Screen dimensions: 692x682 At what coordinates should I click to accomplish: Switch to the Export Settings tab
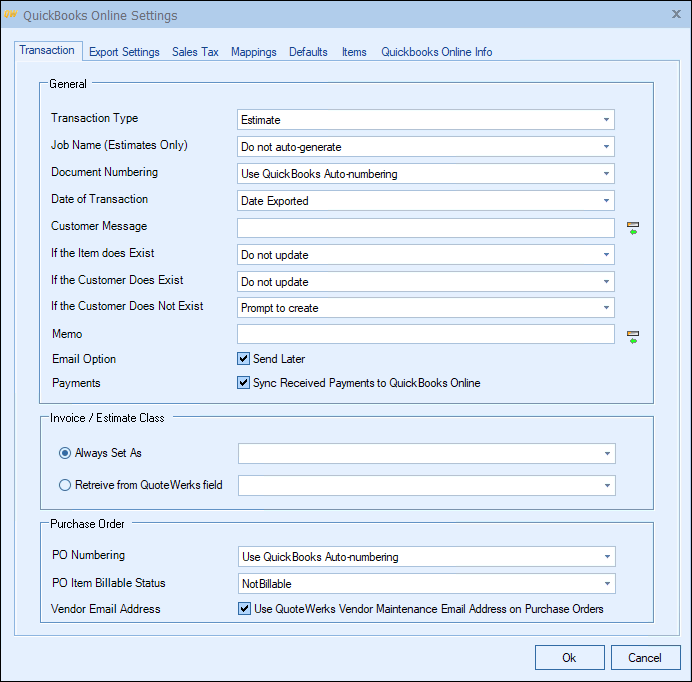pos(124,52)
